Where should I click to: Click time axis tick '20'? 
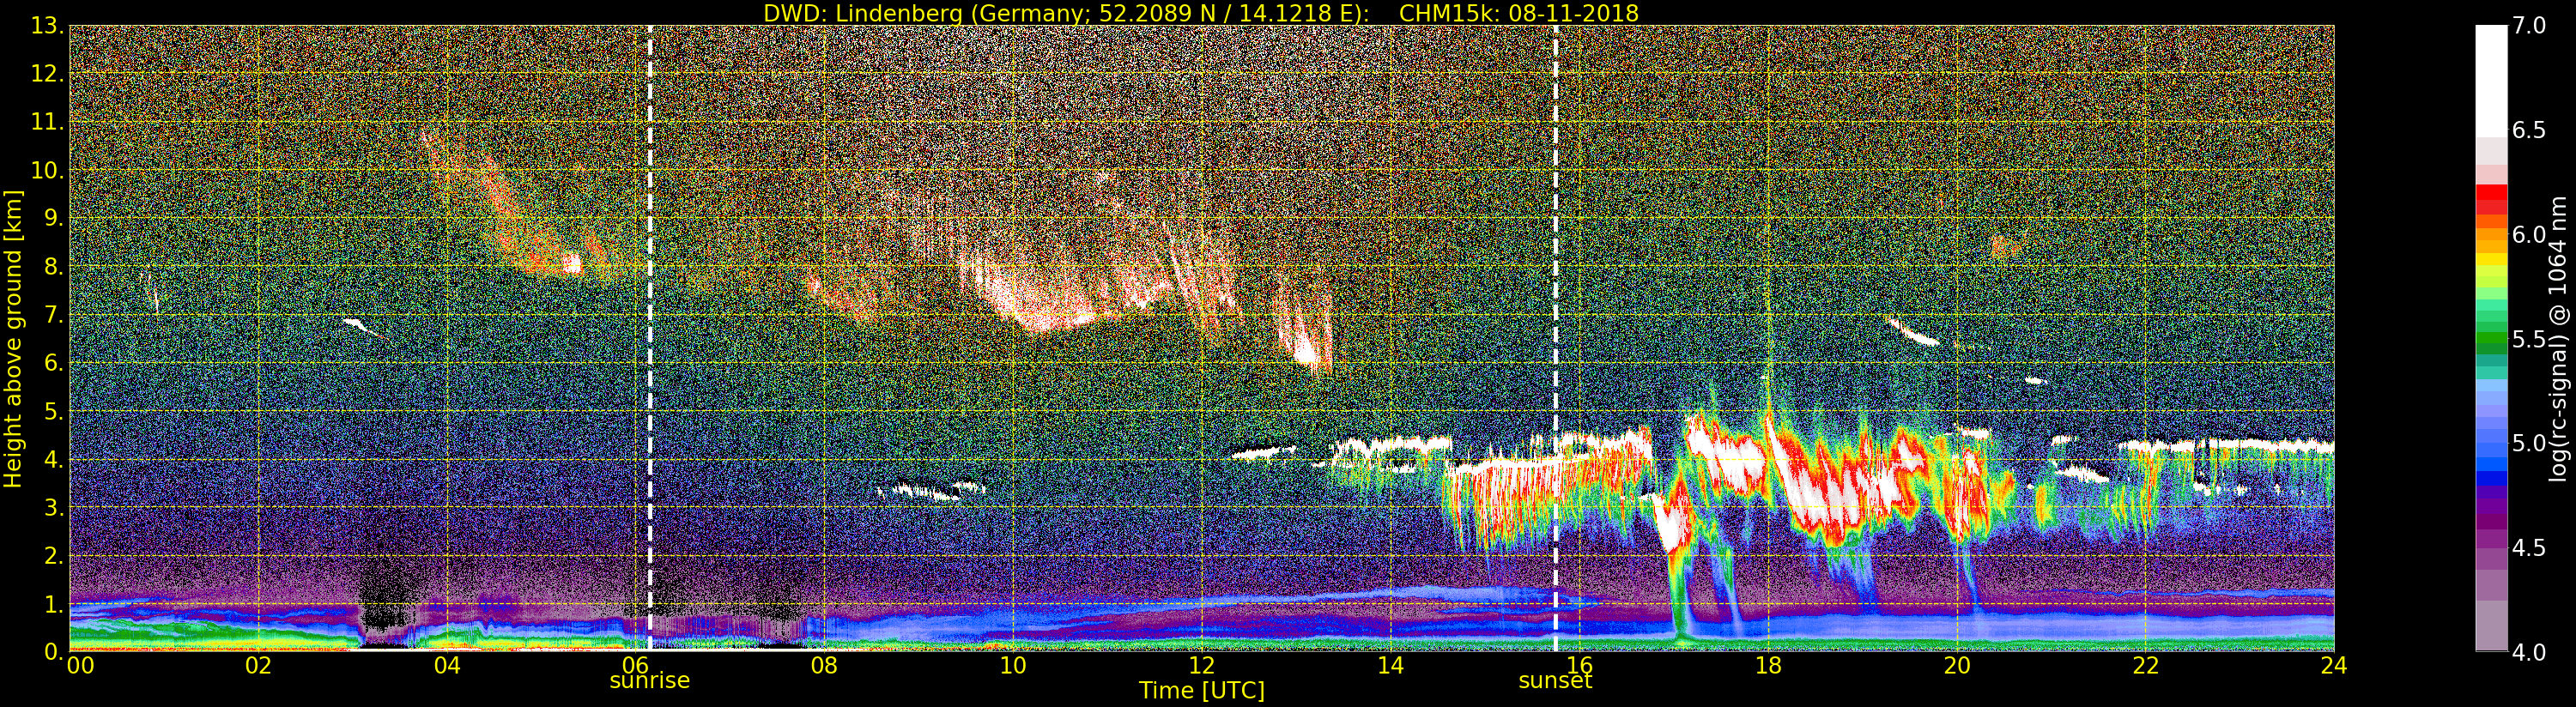click(1957, 665)
